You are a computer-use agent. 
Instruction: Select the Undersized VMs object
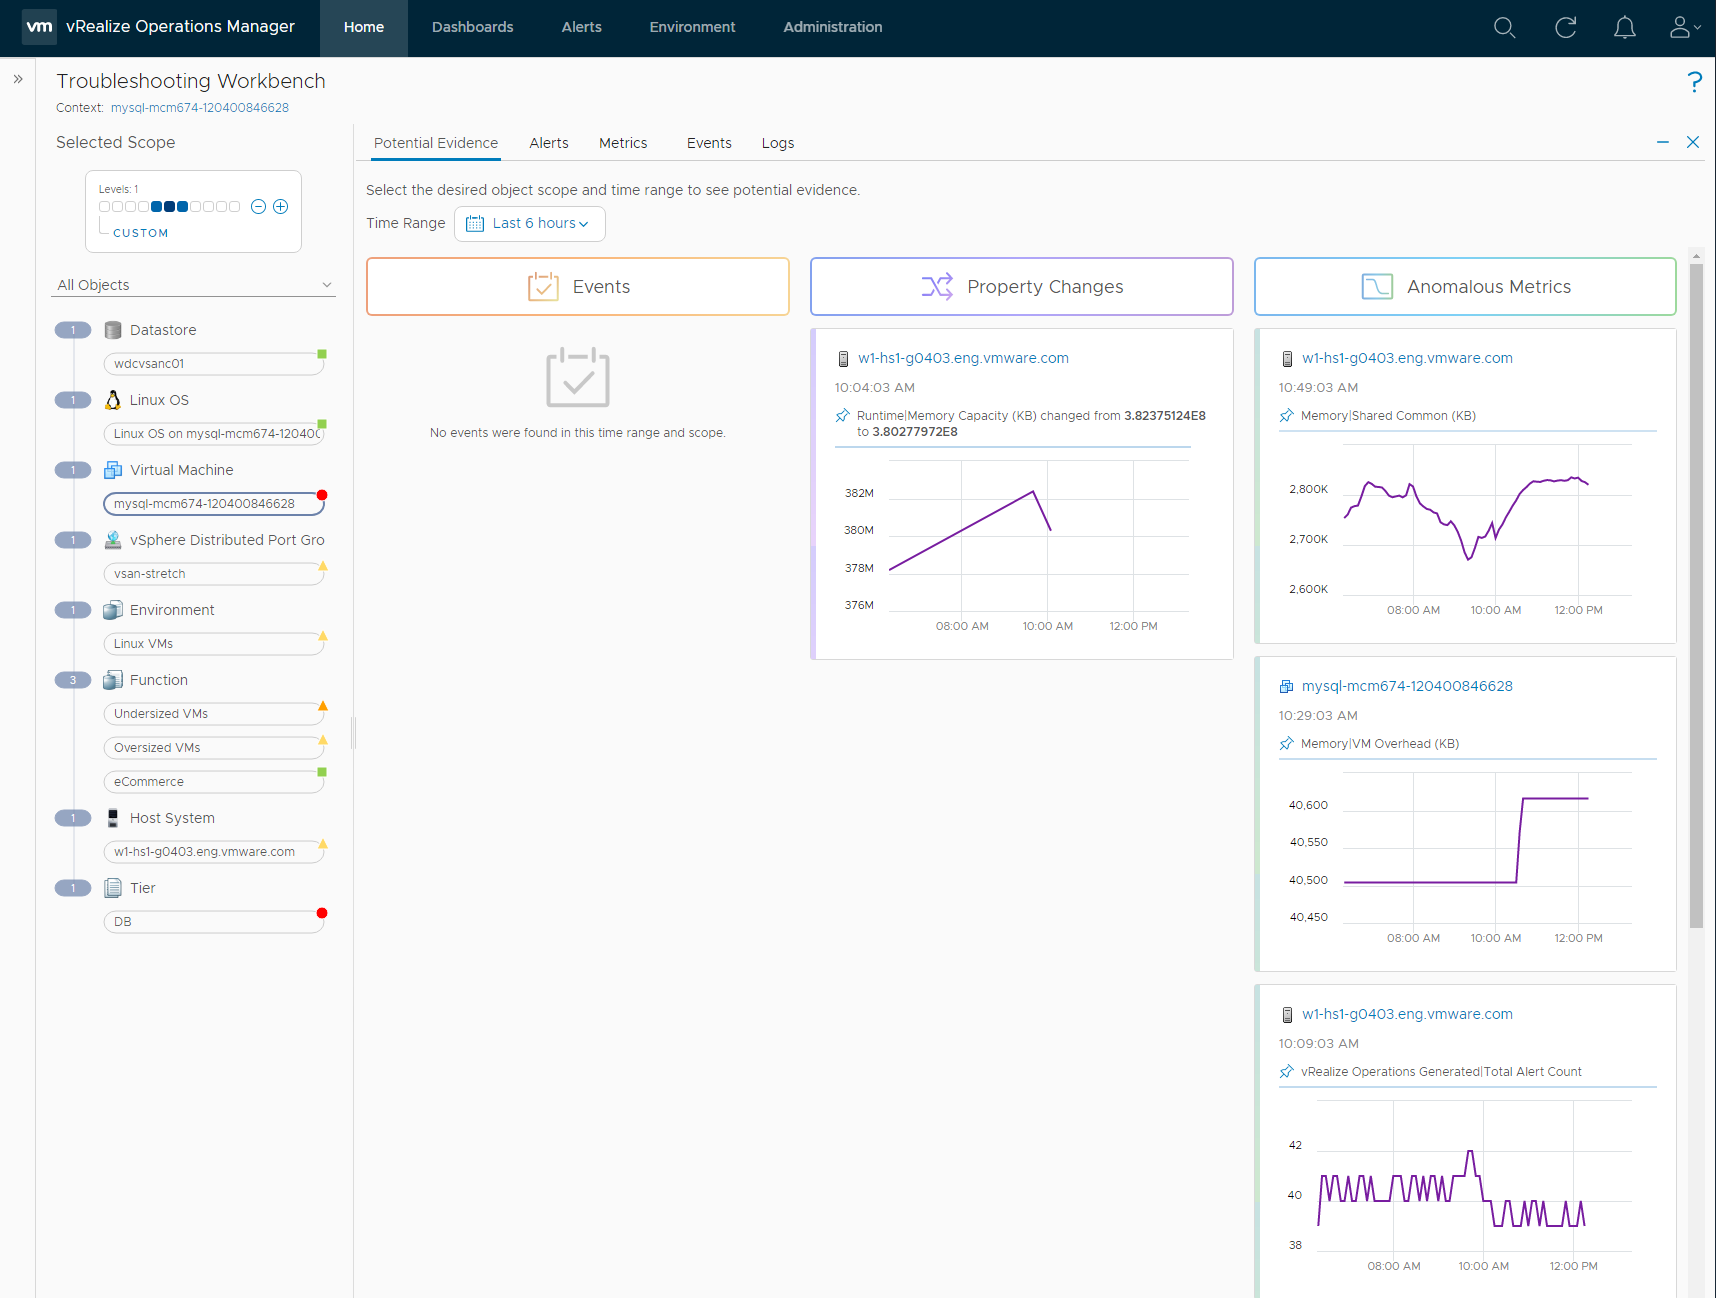[214, 714]
